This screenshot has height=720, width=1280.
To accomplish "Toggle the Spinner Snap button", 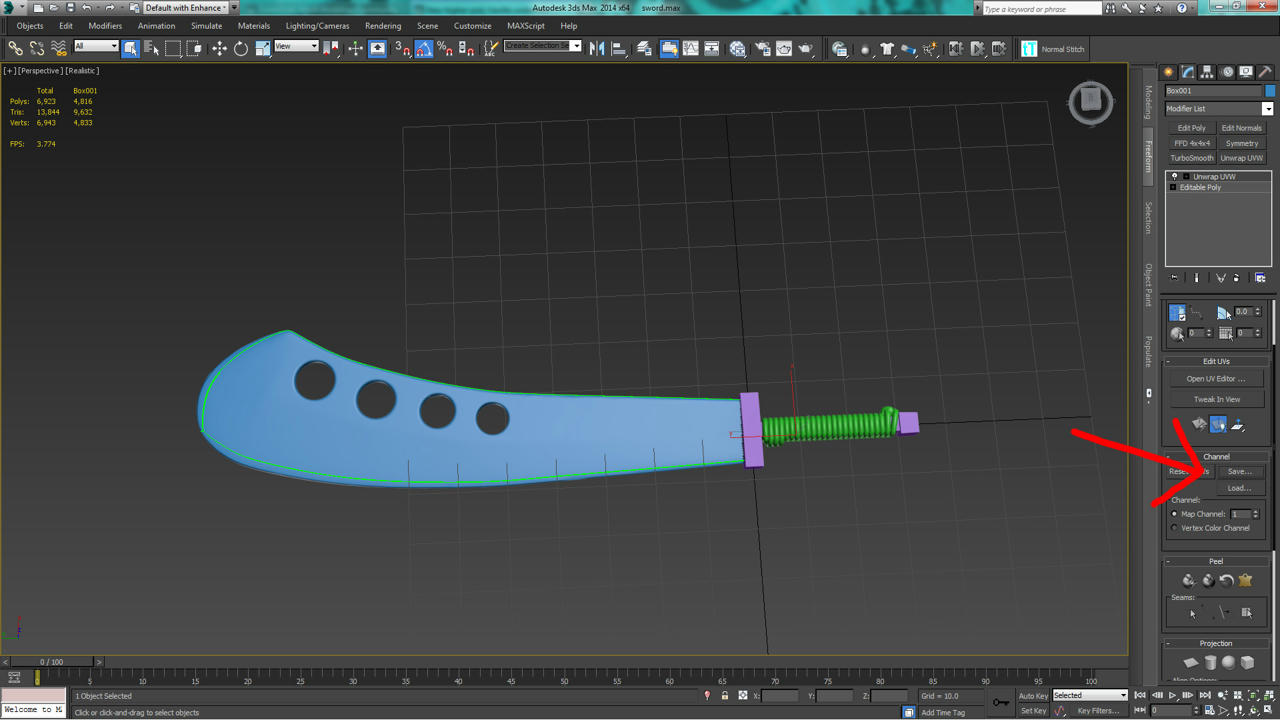I will [466, 48].
